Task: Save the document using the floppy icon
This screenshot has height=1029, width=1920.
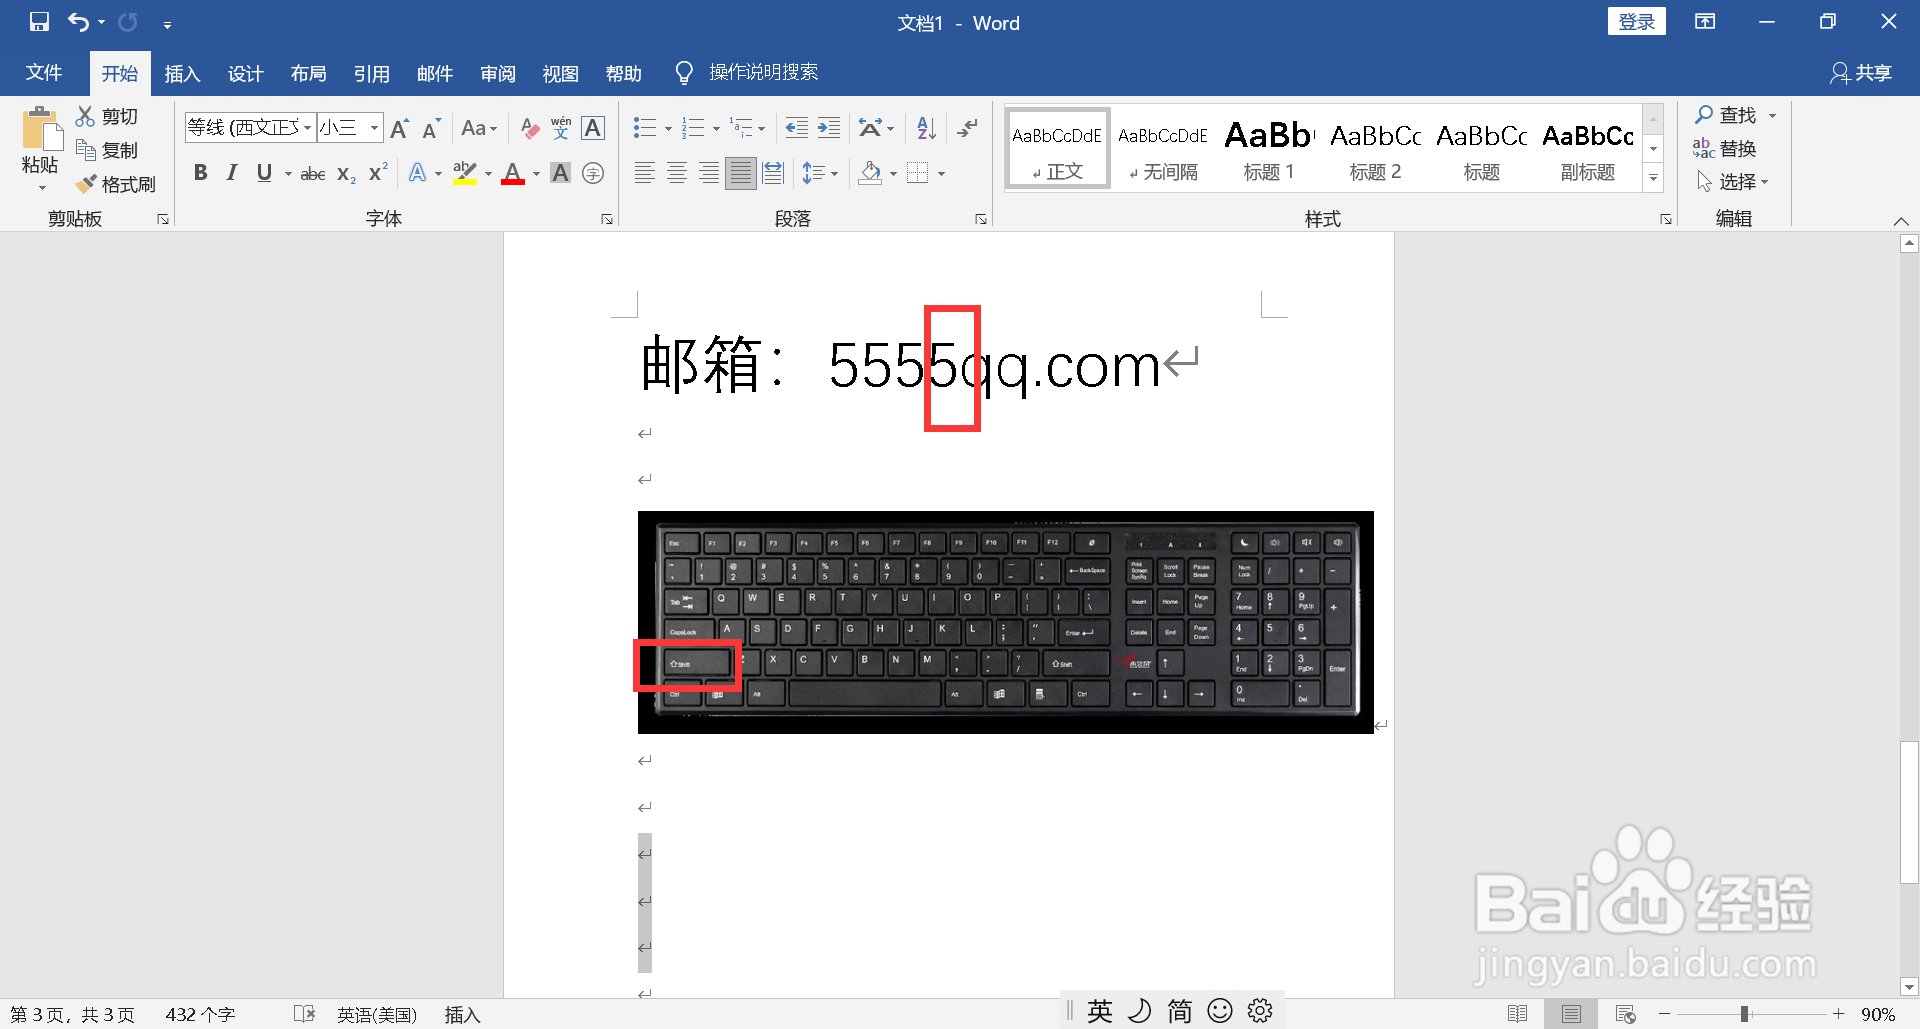Action: point(39,22)
